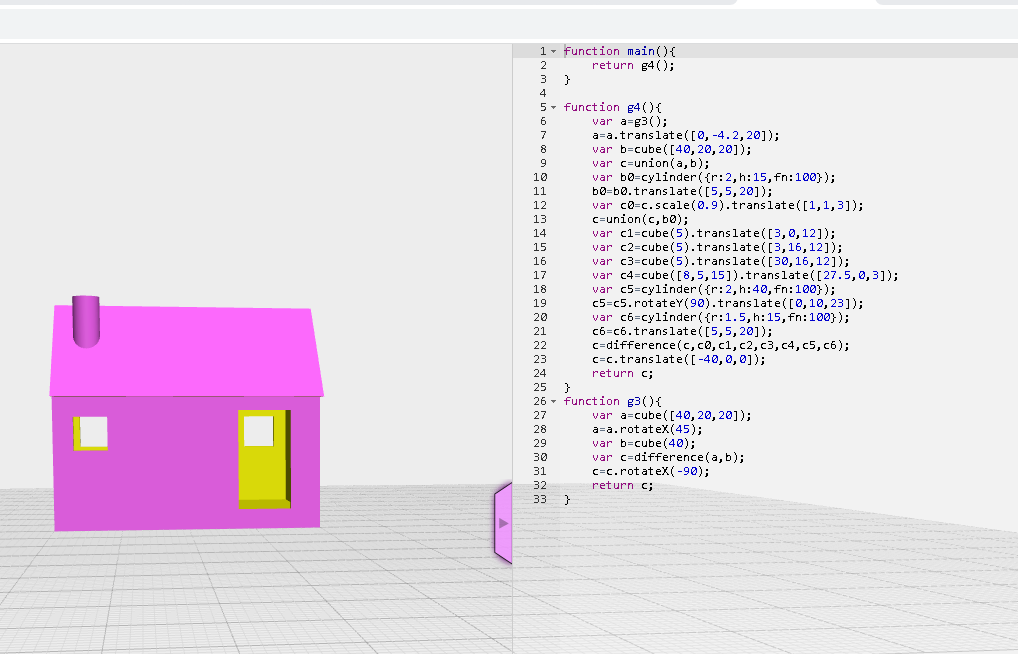Click the chimney on the house model

click(x=87, y=320)
